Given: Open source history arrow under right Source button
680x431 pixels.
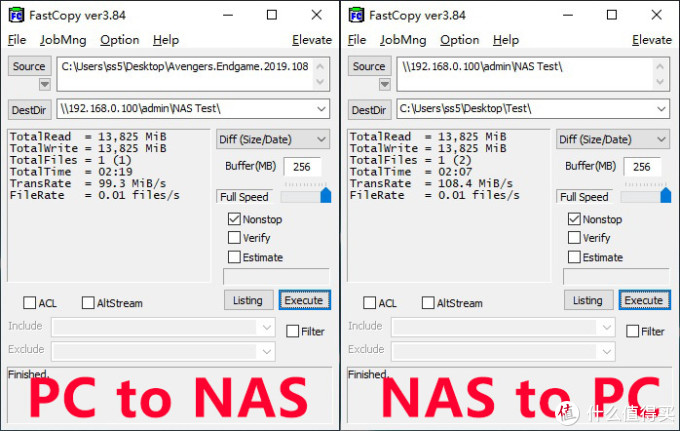Looking at the screenshot, I should (385, 84).
